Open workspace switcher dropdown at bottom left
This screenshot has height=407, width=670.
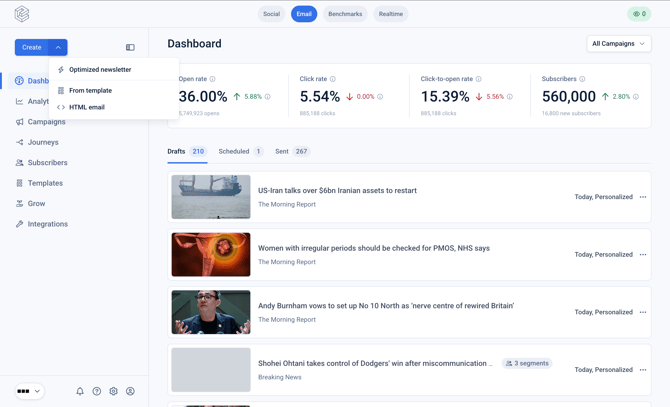[x=29, y=391]
